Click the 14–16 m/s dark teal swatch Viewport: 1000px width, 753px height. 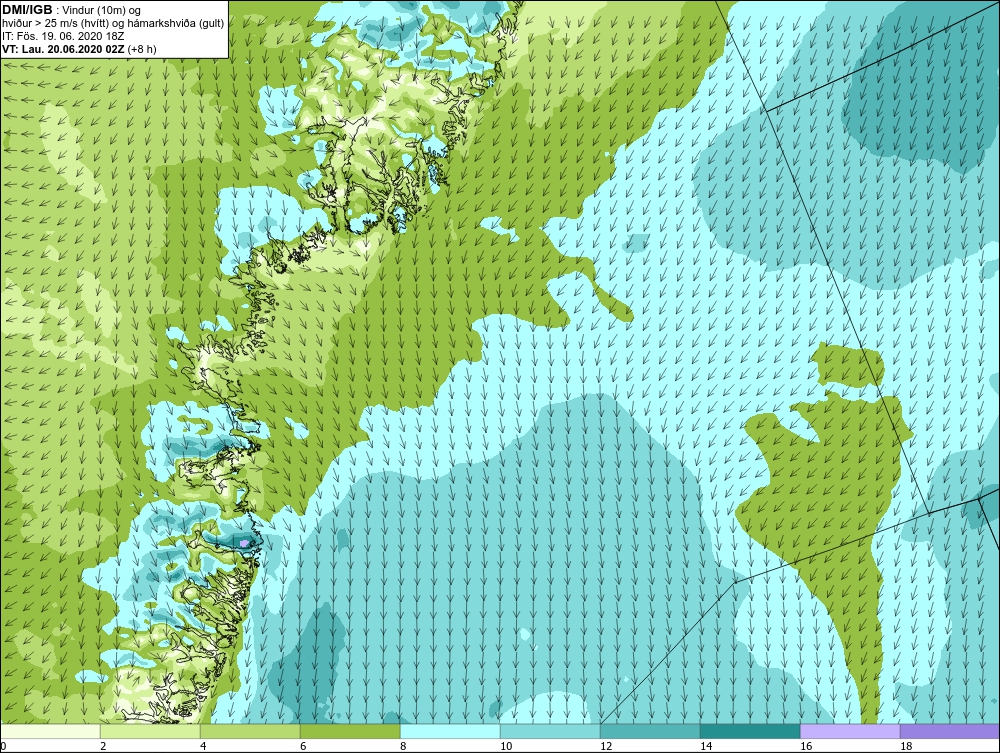750,731
